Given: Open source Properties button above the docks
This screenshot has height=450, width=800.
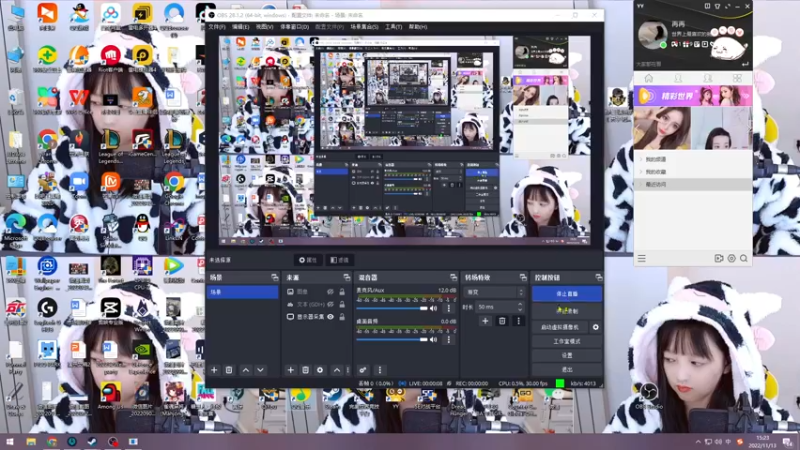Looking at the screenshot, I should [308, 260].
